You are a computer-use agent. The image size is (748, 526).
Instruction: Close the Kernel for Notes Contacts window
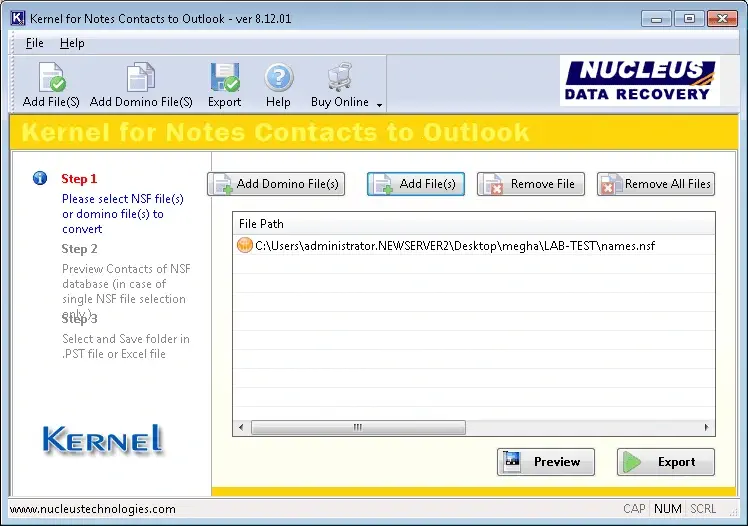(x=722, y=19)
